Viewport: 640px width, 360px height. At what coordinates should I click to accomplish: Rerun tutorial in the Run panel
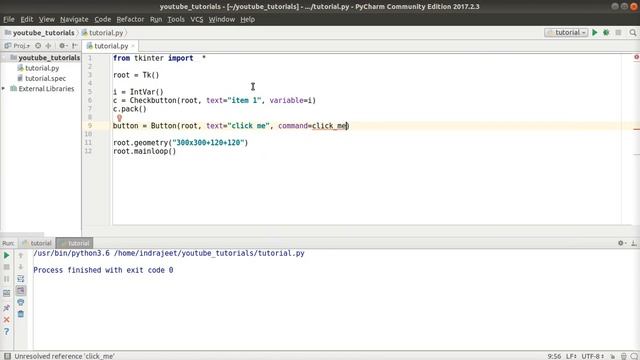coord(7,255)
